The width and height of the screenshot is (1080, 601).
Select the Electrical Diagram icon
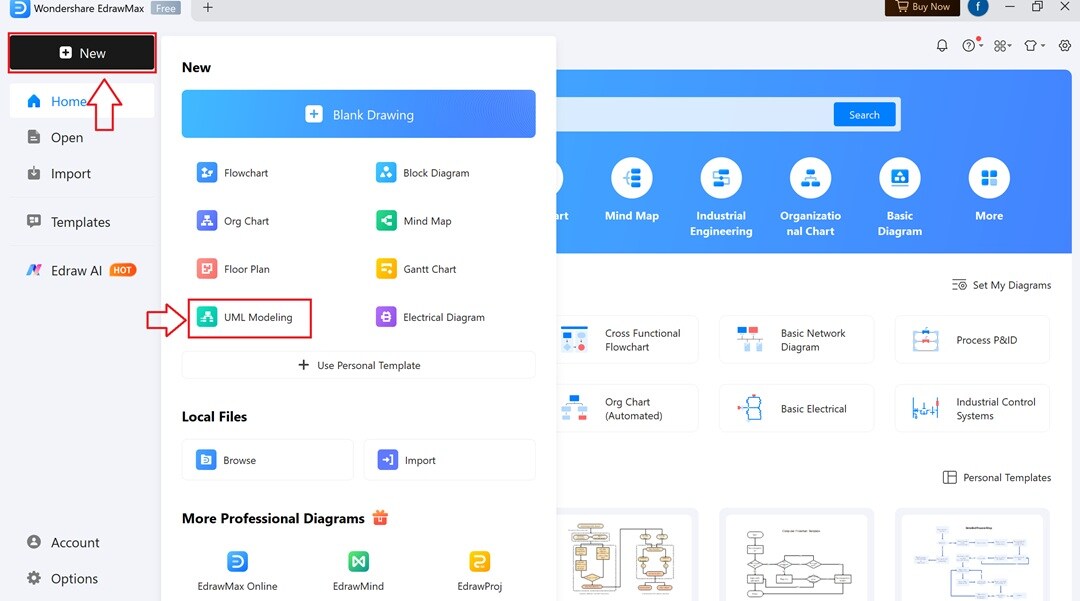click(x=386, y=317)
